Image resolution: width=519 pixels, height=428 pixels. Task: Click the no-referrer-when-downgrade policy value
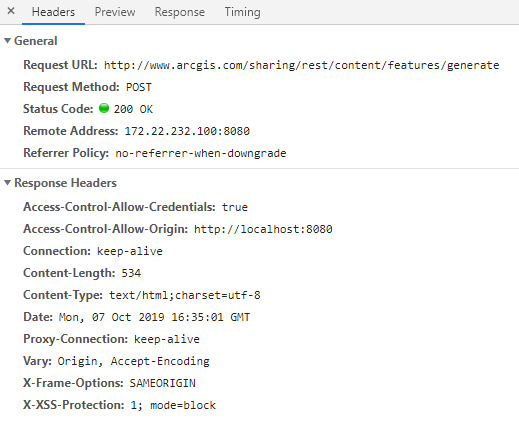point(201,153)
